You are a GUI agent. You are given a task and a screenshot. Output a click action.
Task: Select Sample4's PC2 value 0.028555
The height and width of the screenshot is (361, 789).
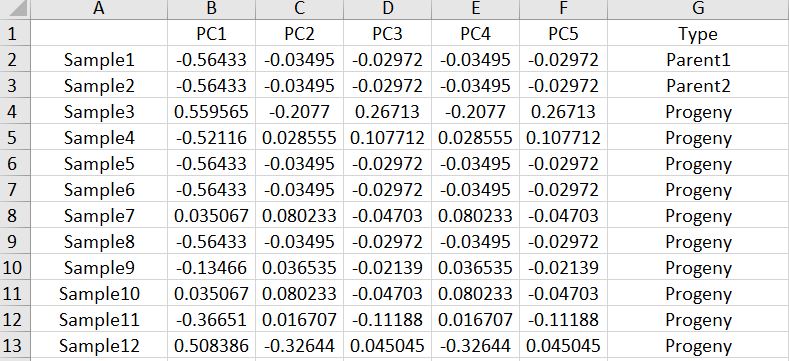pyautogui.click(x=299, y=138)
